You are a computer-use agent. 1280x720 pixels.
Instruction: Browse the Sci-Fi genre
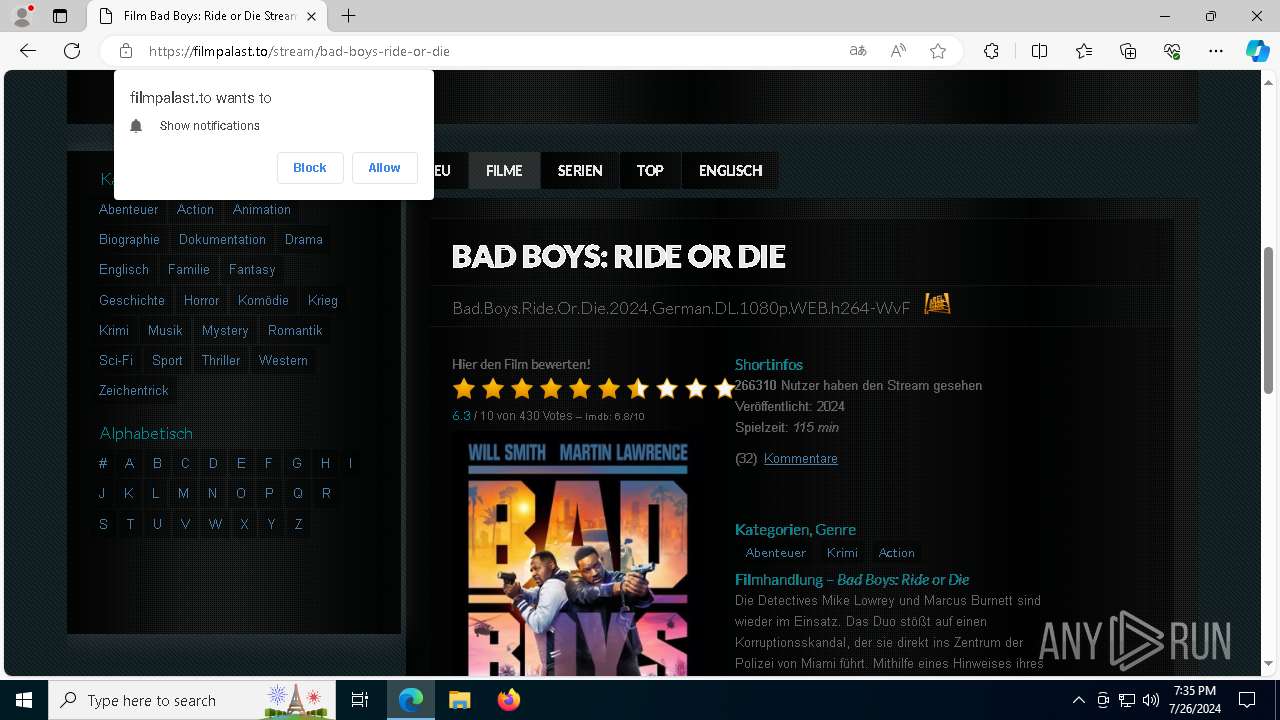116,360
